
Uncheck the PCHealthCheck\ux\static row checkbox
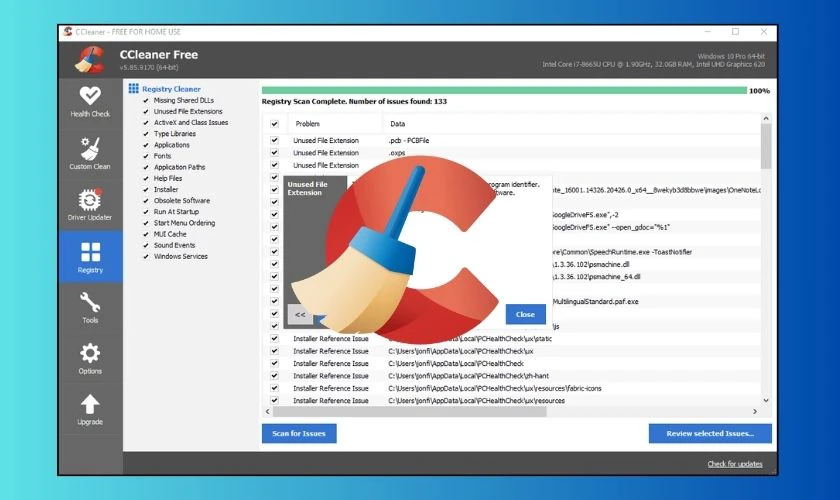[274, 339]
